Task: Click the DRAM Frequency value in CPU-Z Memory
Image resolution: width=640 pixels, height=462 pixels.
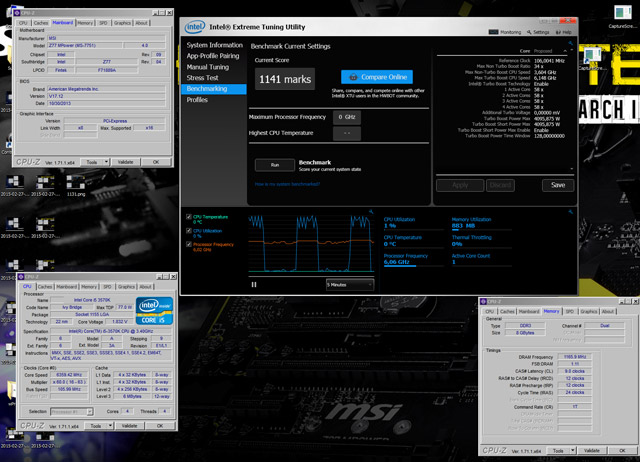Action: tap(575, 357)
